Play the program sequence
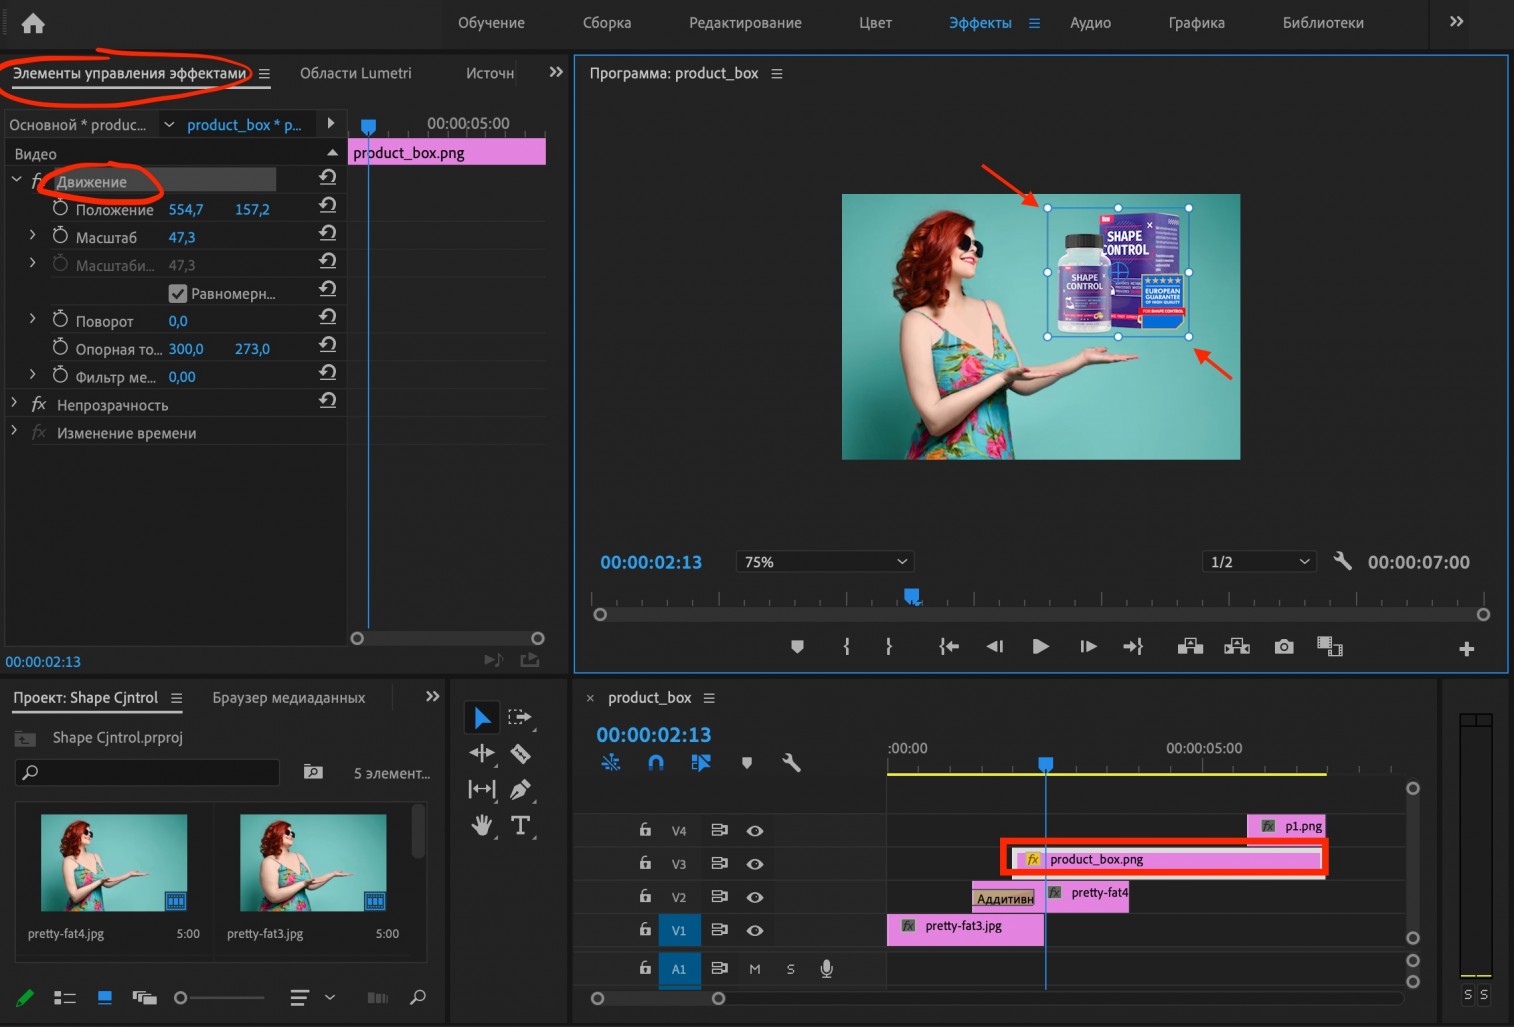The image size is (1514, 1027). [x=1041, y=647]
